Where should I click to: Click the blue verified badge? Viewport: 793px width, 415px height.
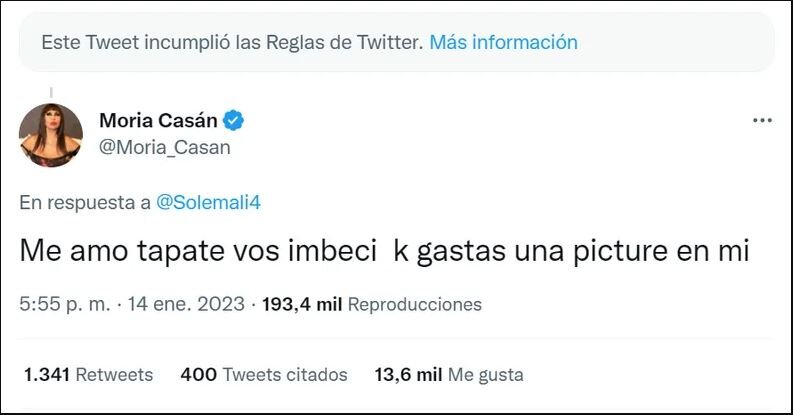[234, 121]
